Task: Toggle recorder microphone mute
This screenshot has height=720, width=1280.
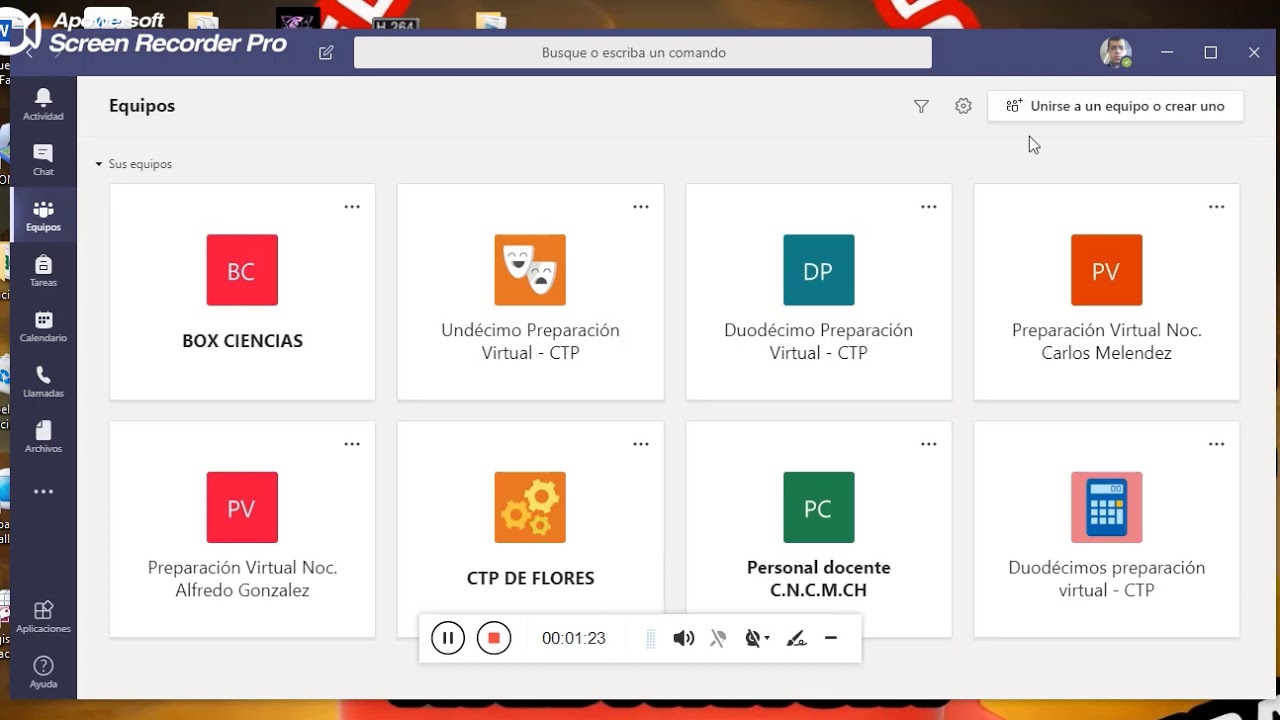Action: pos(718,638)
